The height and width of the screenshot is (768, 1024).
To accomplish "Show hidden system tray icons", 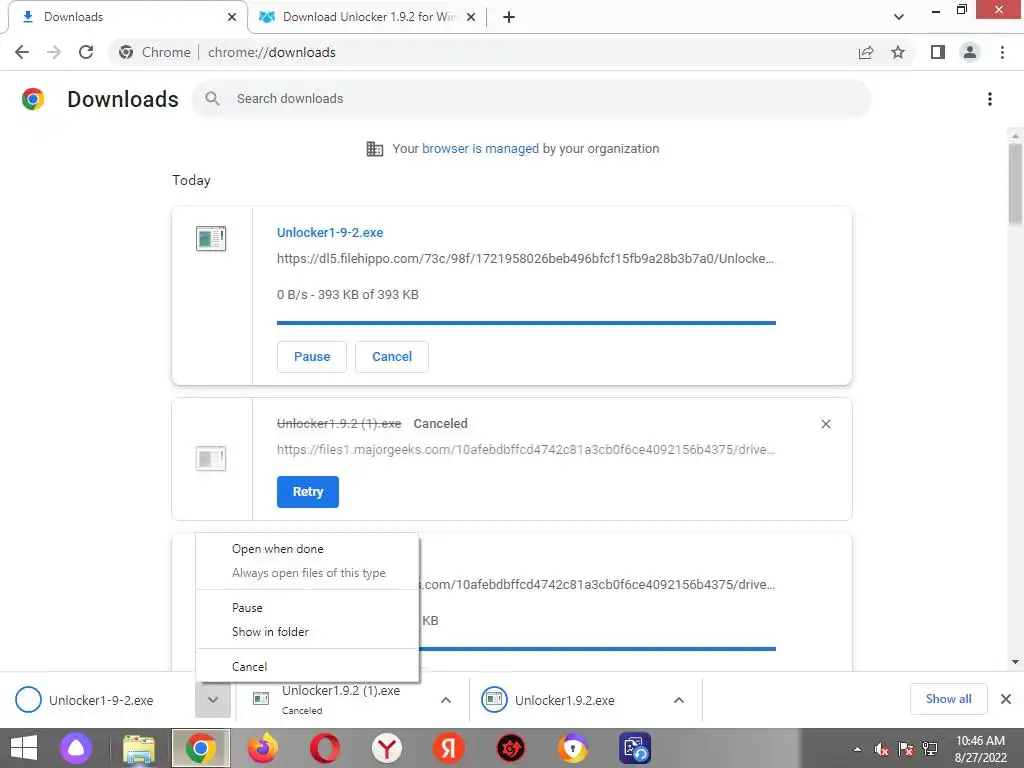I will (857, 749).
